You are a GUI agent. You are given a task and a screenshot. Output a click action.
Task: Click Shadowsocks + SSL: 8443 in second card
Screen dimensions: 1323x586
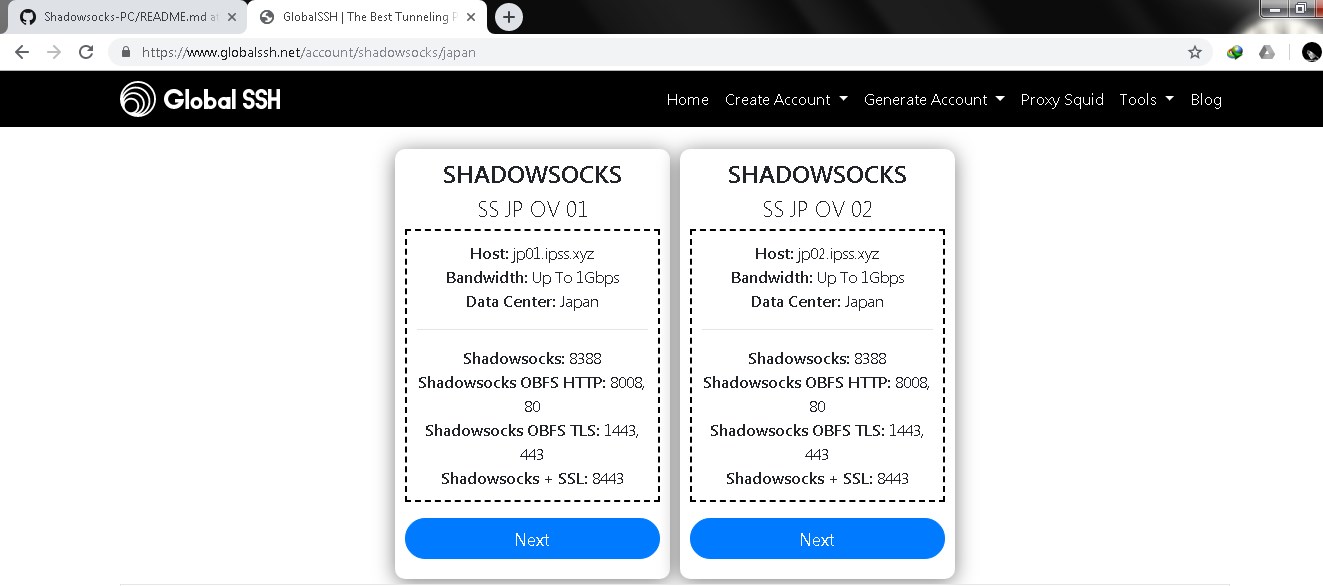pyautogui.click(x=817, y=478)
